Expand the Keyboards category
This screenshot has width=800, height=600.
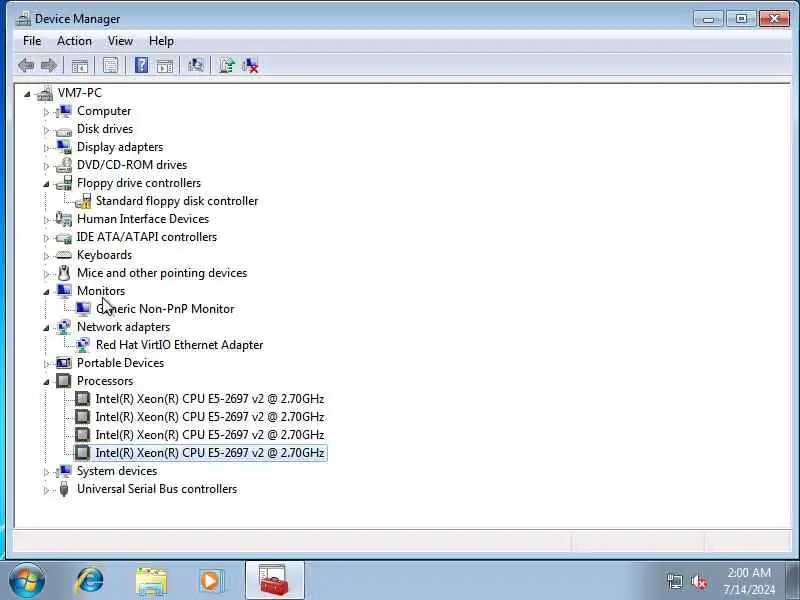46,256
